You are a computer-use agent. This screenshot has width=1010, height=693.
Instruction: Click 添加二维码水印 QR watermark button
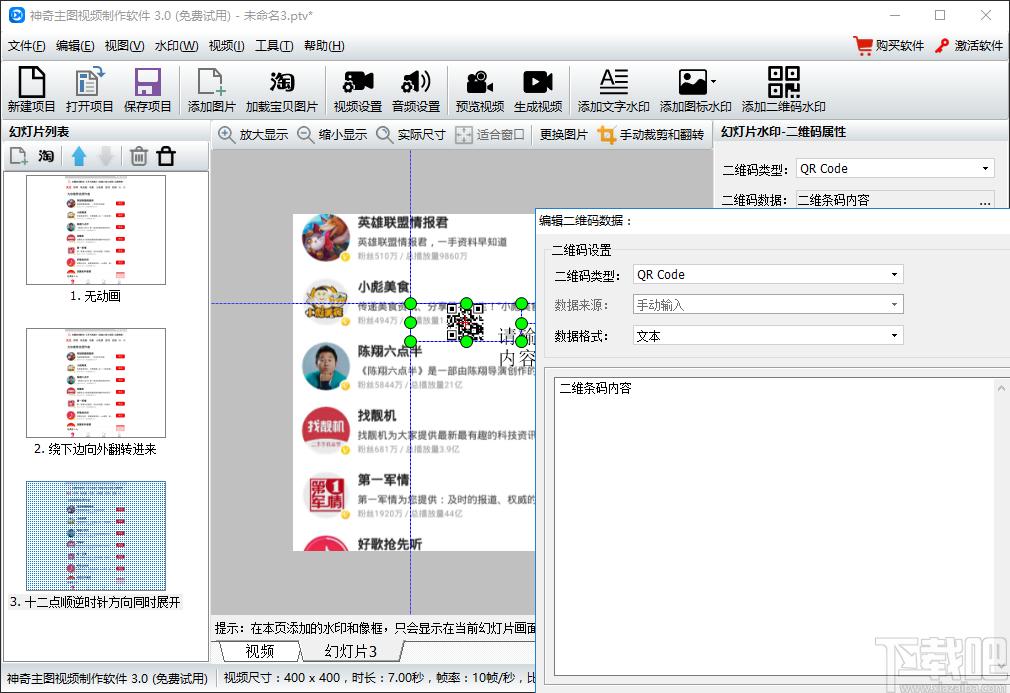[783, 90]
